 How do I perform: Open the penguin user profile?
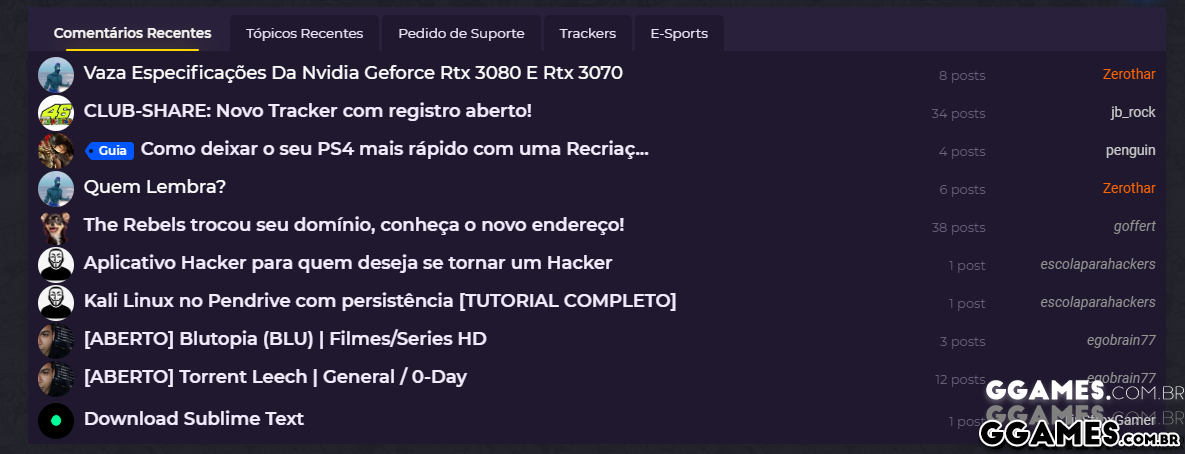click(x=1130, y=150)
